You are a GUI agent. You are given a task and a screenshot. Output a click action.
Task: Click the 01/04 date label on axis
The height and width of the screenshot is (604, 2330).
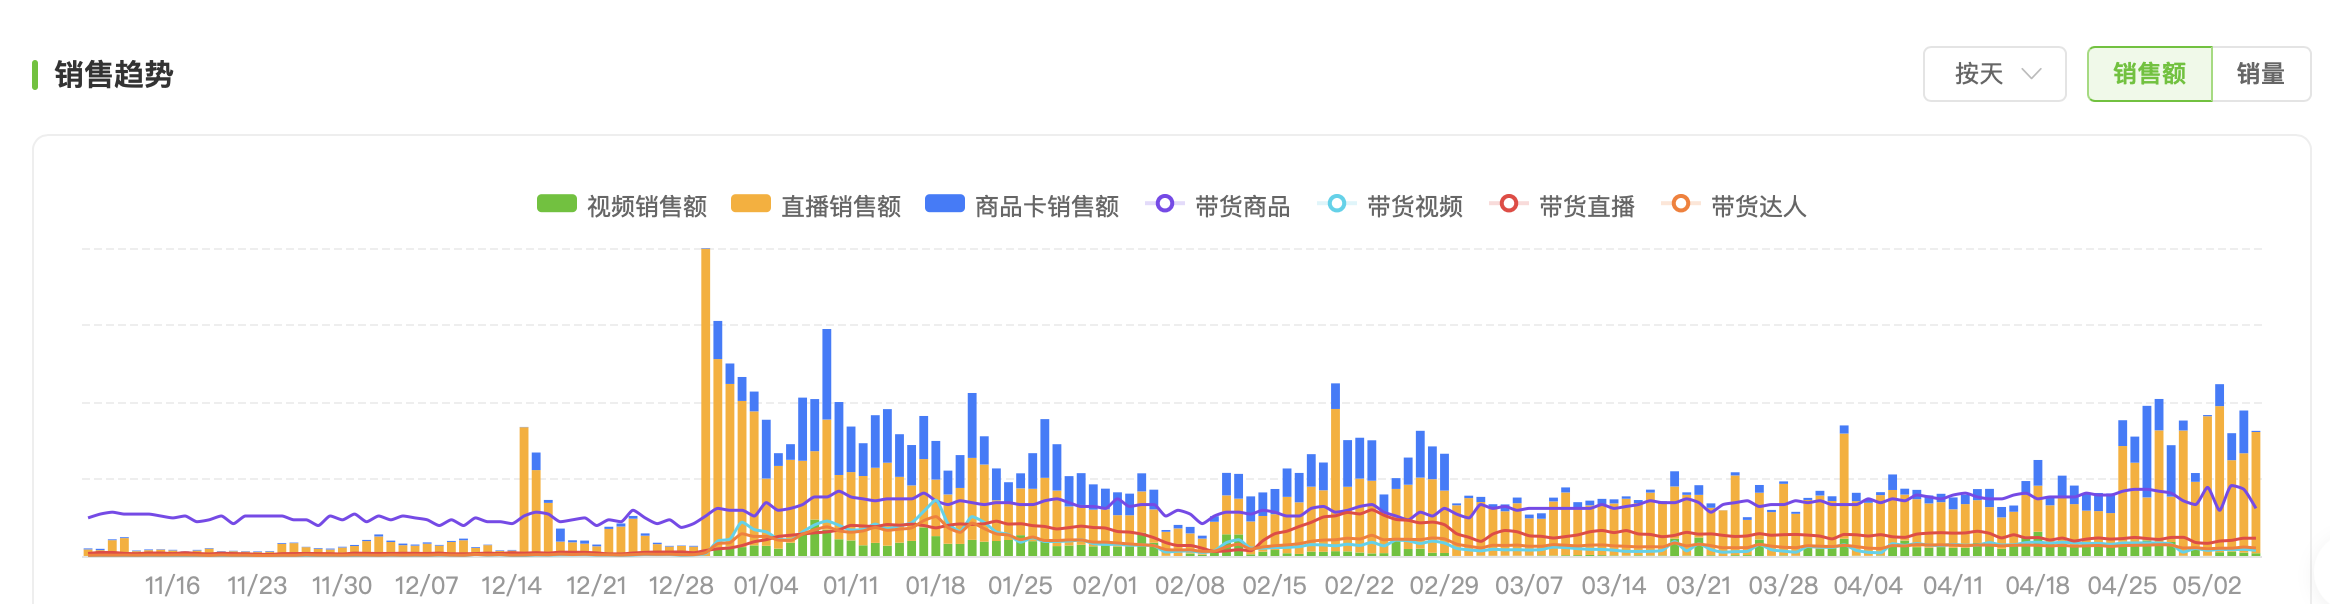[766, 585]
